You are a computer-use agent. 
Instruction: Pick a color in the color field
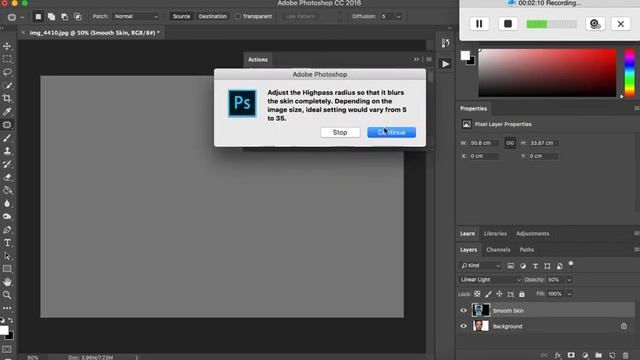547,73
